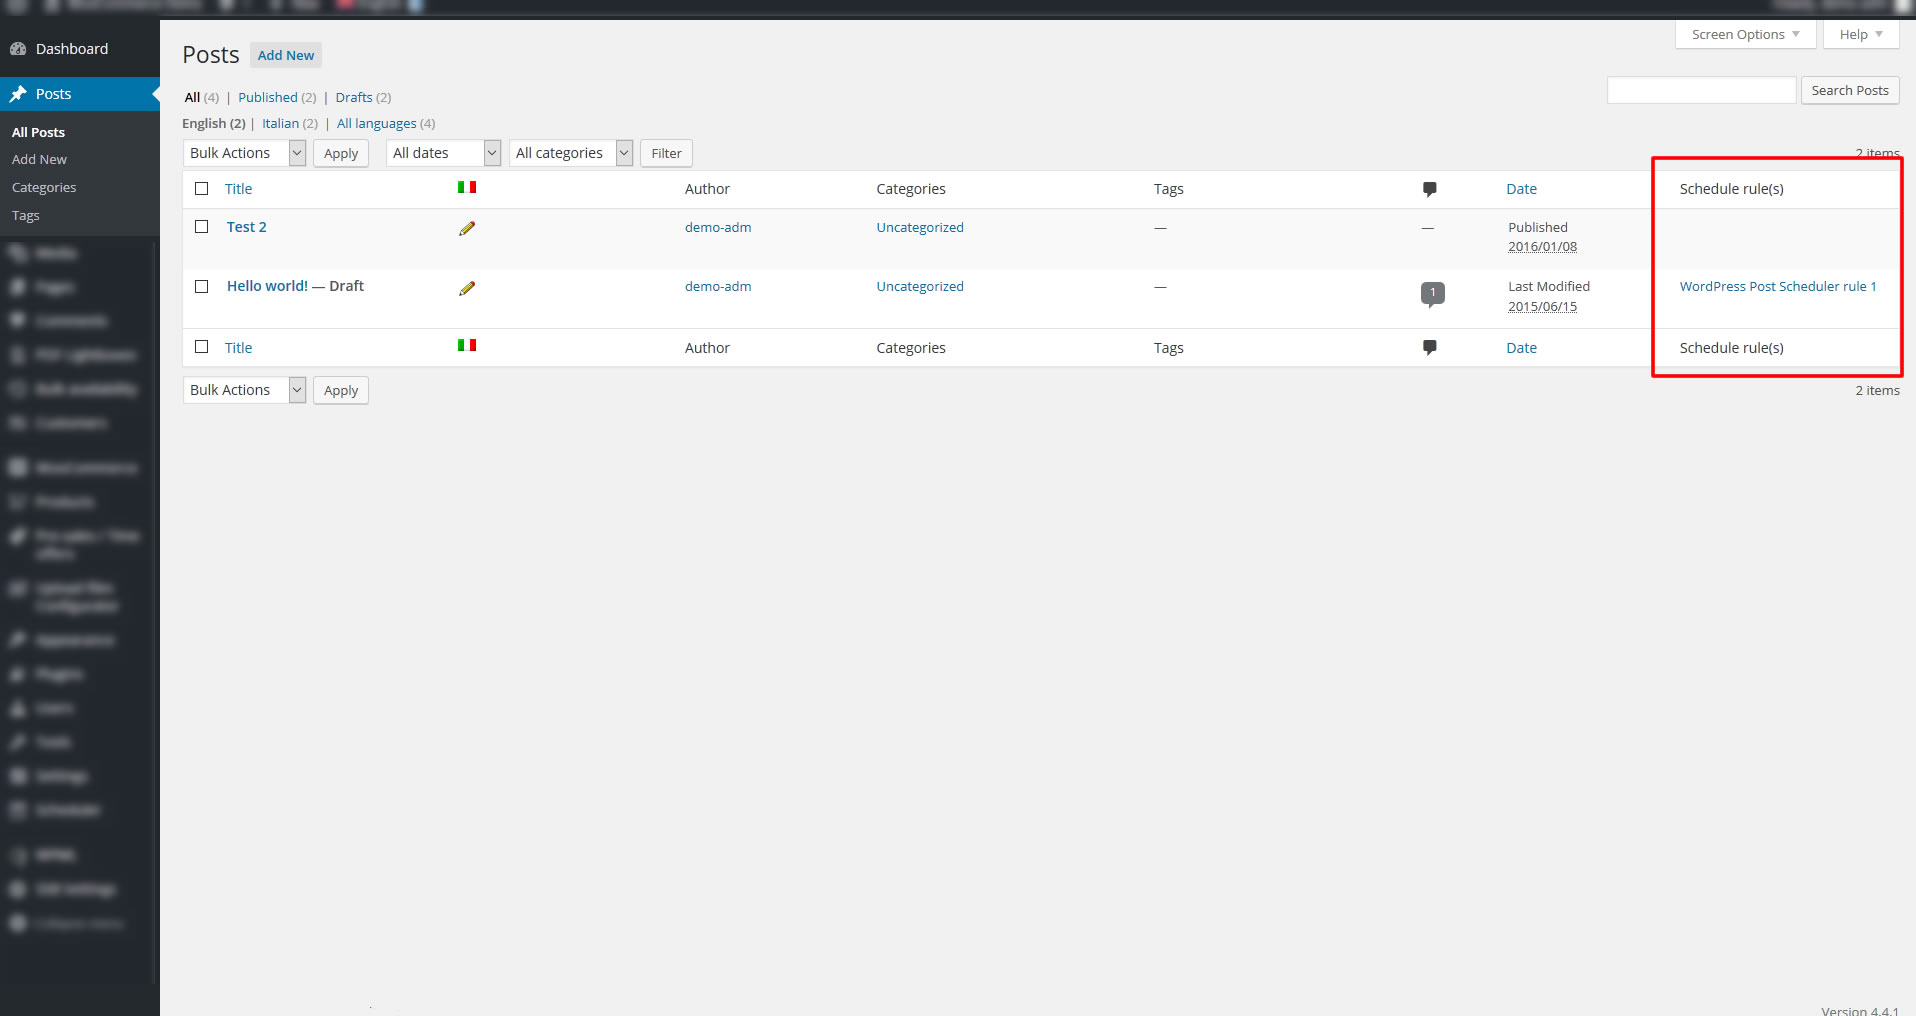Viewport: 1916px width, 1016px height.
Task: Filter by Drafts (2) posts
Action: [x=363, y=97]
